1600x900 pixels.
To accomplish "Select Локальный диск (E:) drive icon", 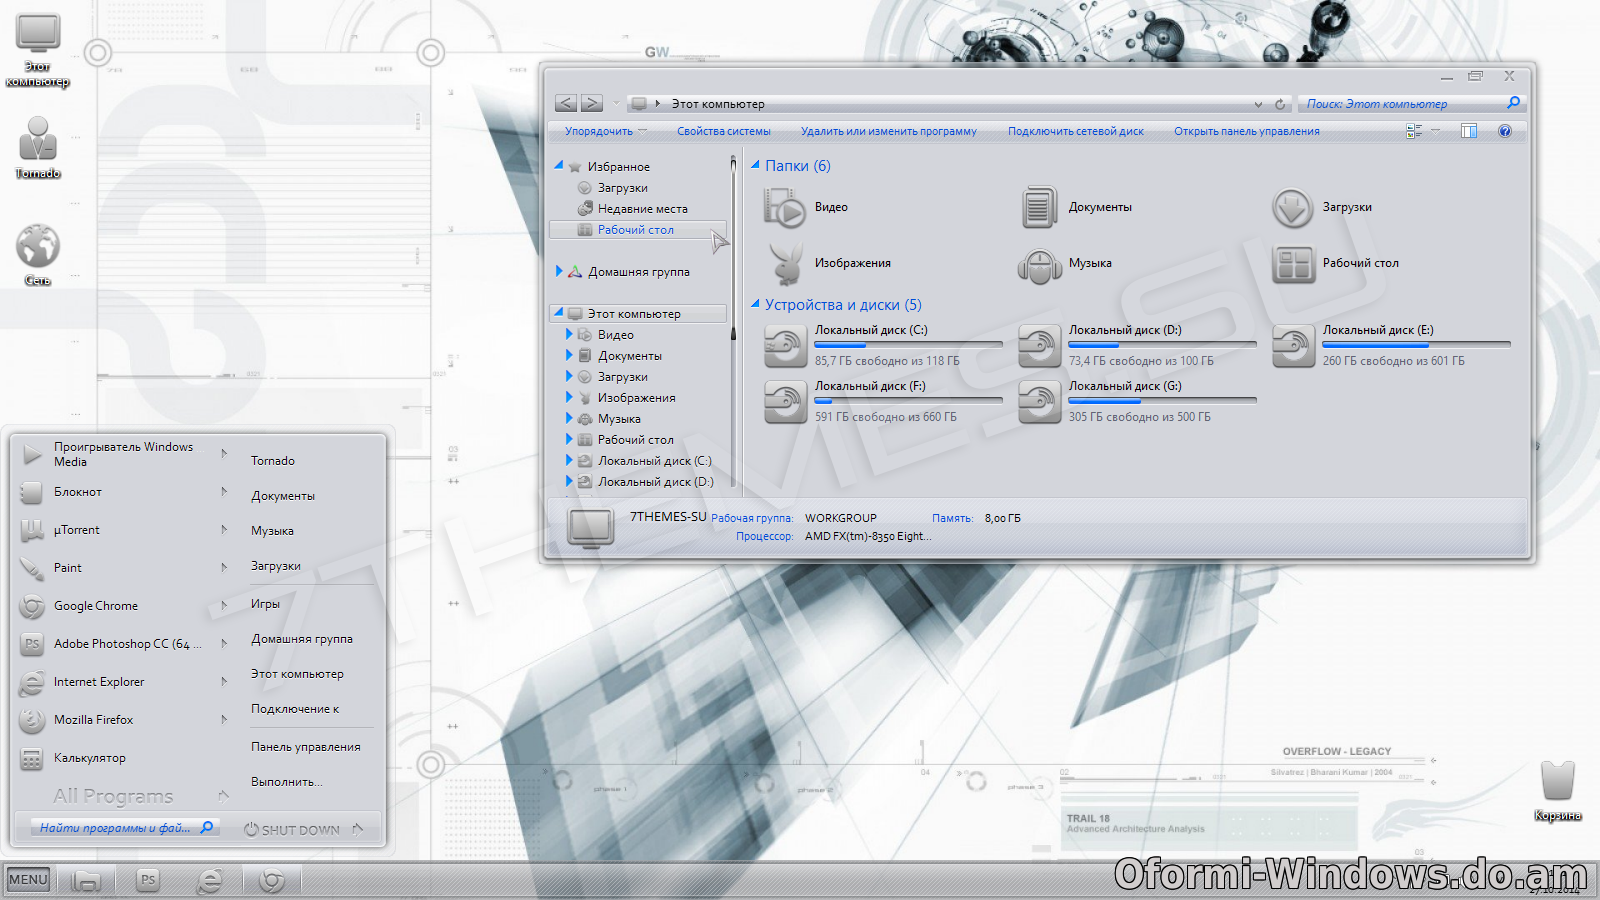I will click(x=1293, y=346).
